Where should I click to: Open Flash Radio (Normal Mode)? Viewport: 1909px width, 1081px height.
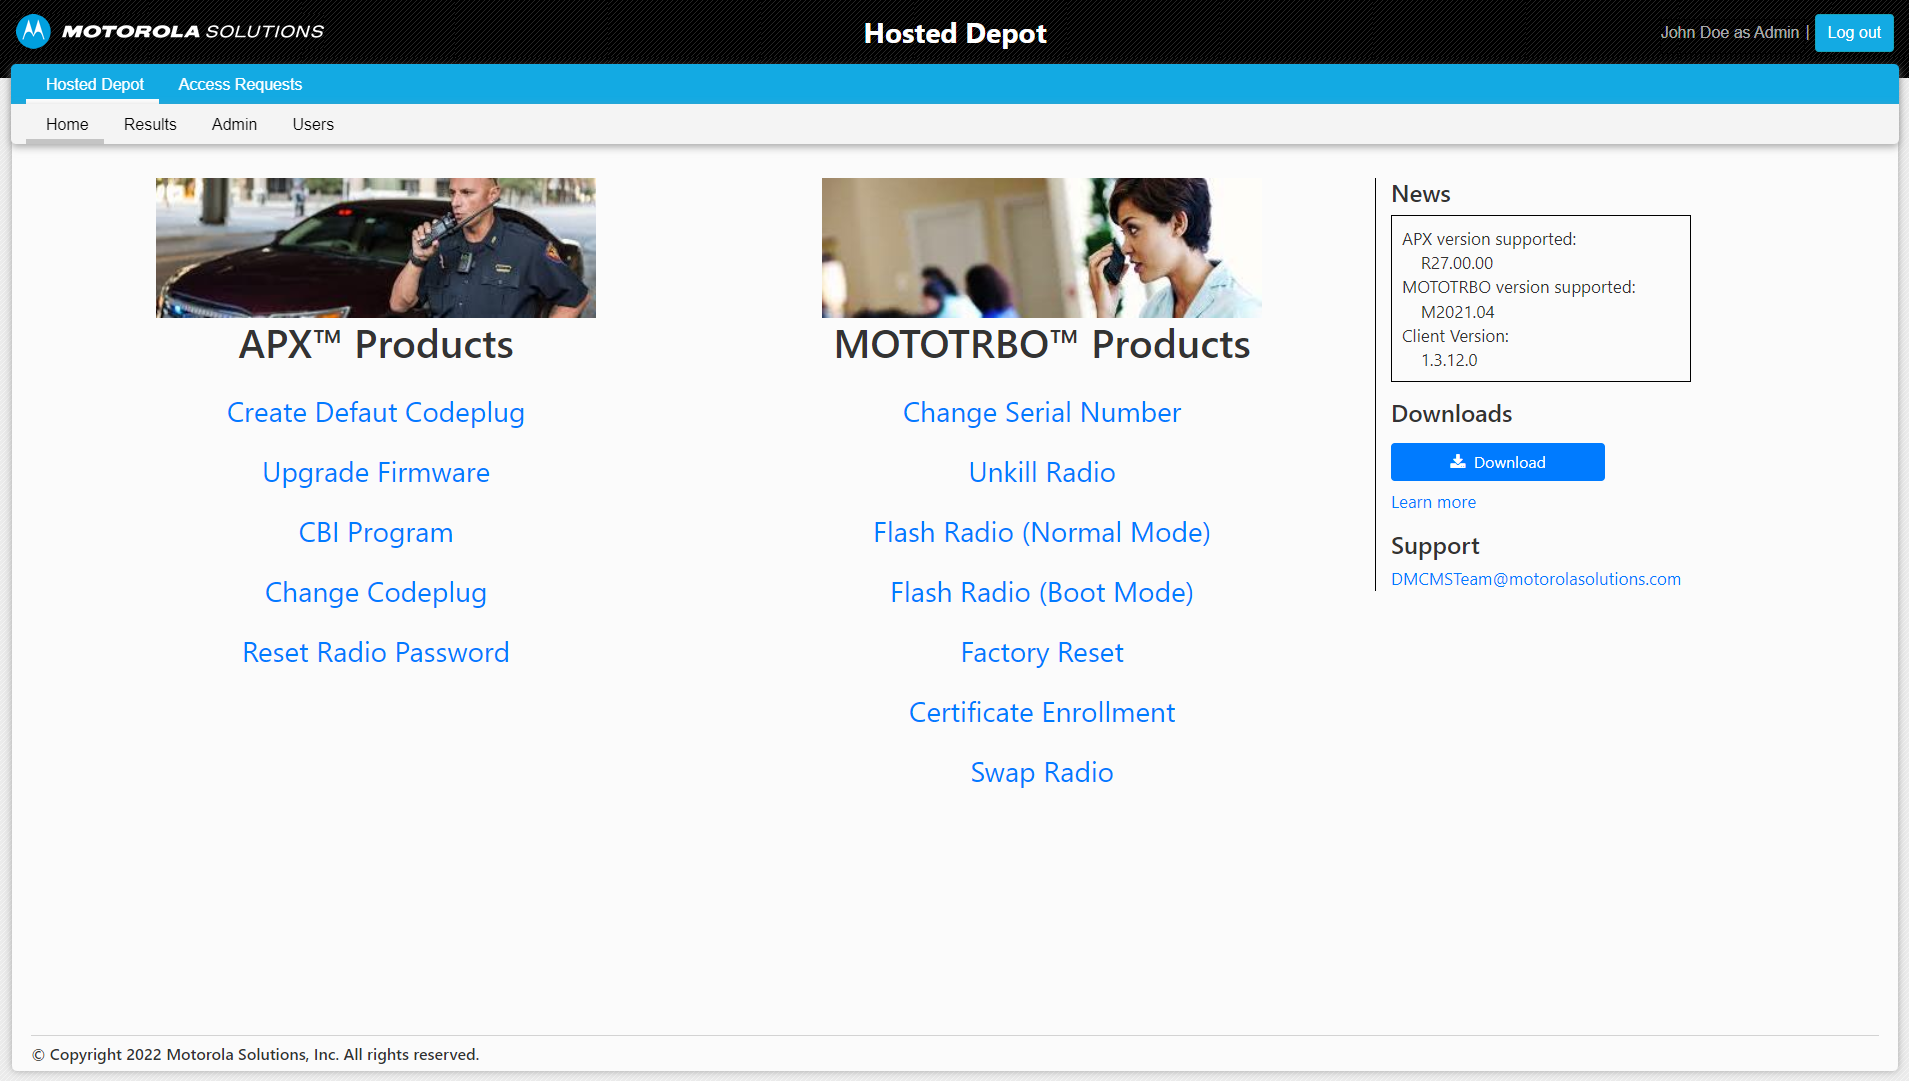click(1042, 532)
